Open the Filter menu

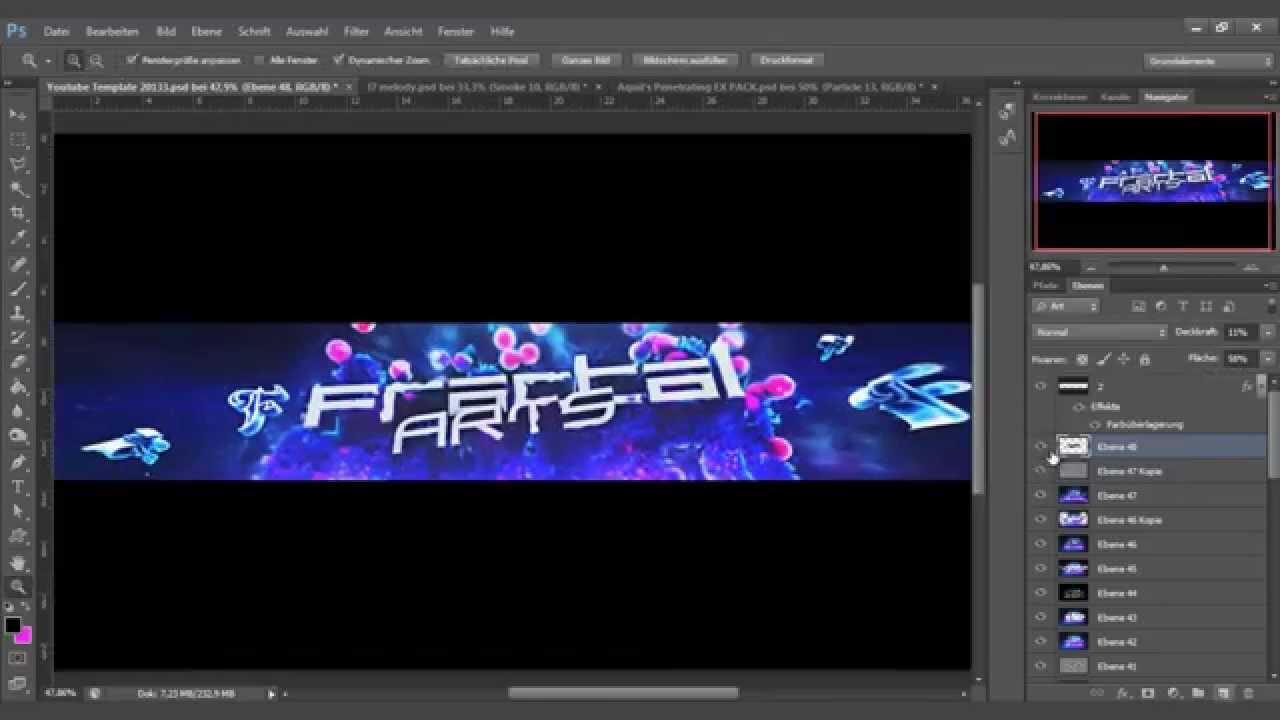pos(356,32)
